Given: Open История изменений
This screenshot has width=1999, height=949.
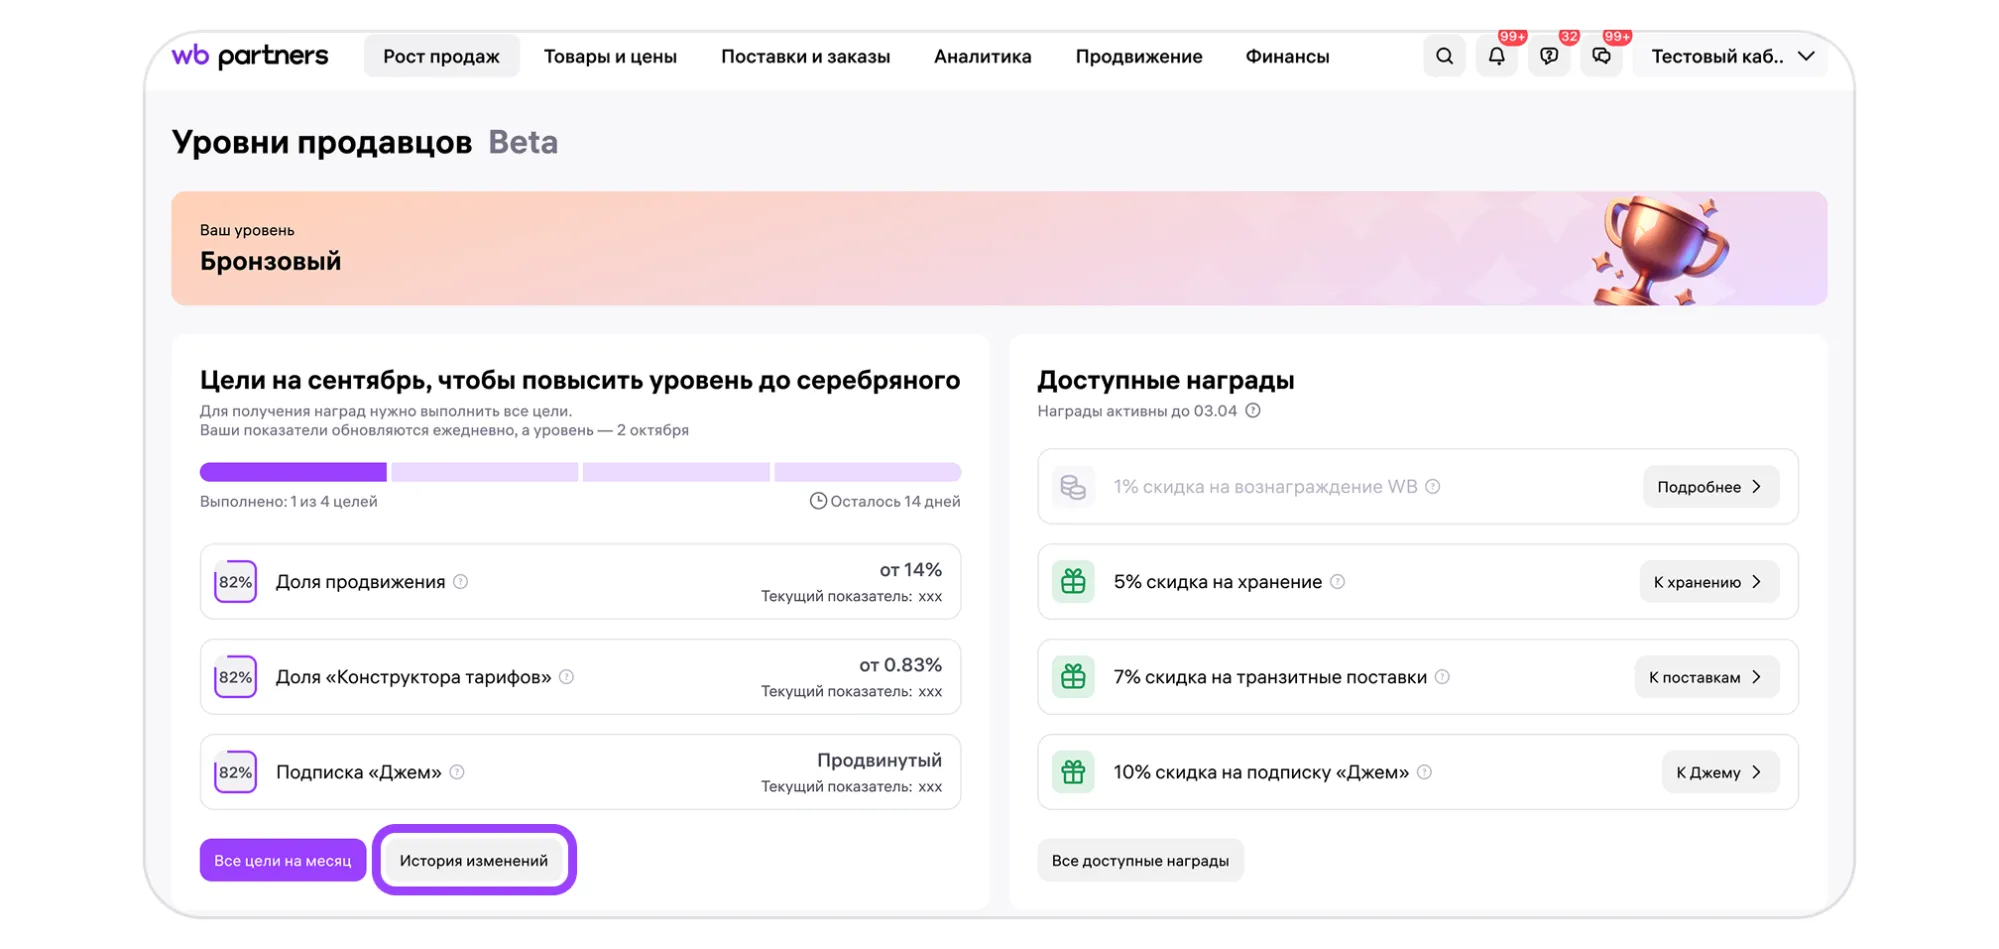Looking at the screenshot, I should pyautogui.click(x=474, y=860).
